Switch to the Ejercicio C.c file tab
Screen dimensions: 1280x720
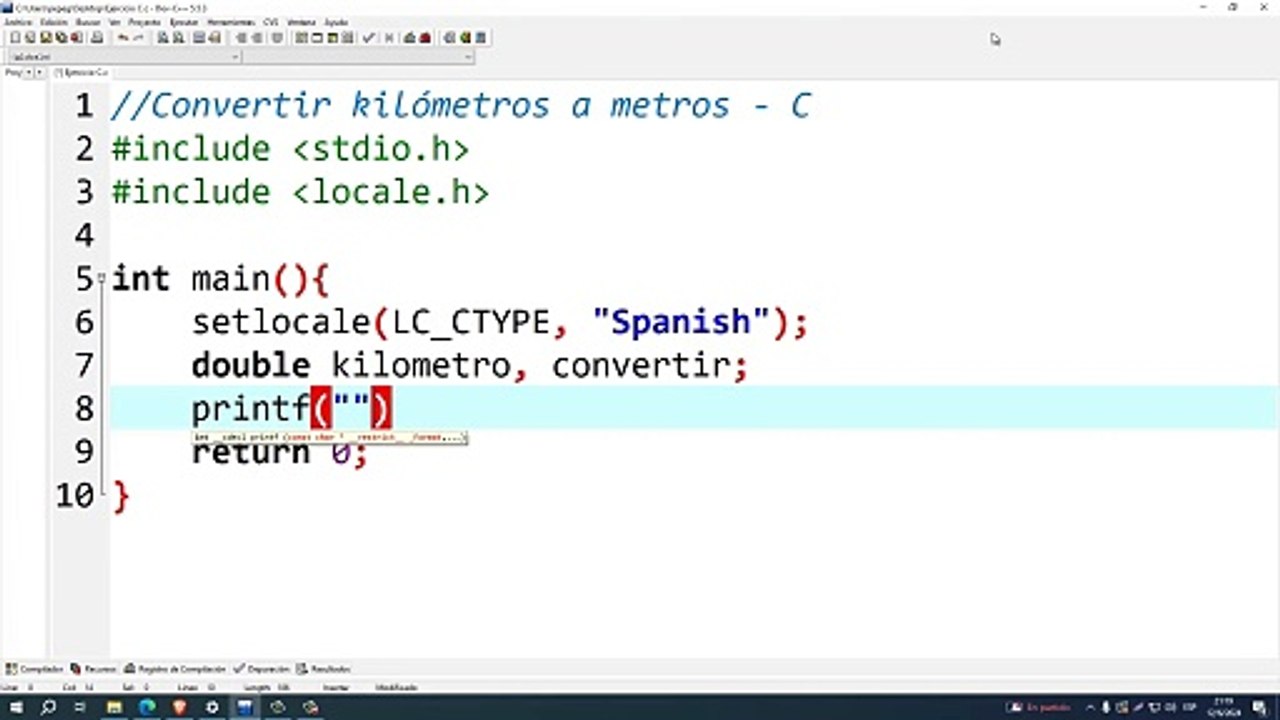[81, 72]
